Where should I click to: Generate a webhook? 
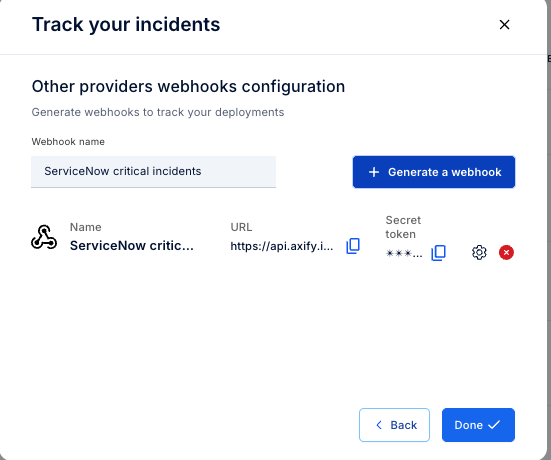click(x=434, y=172)
